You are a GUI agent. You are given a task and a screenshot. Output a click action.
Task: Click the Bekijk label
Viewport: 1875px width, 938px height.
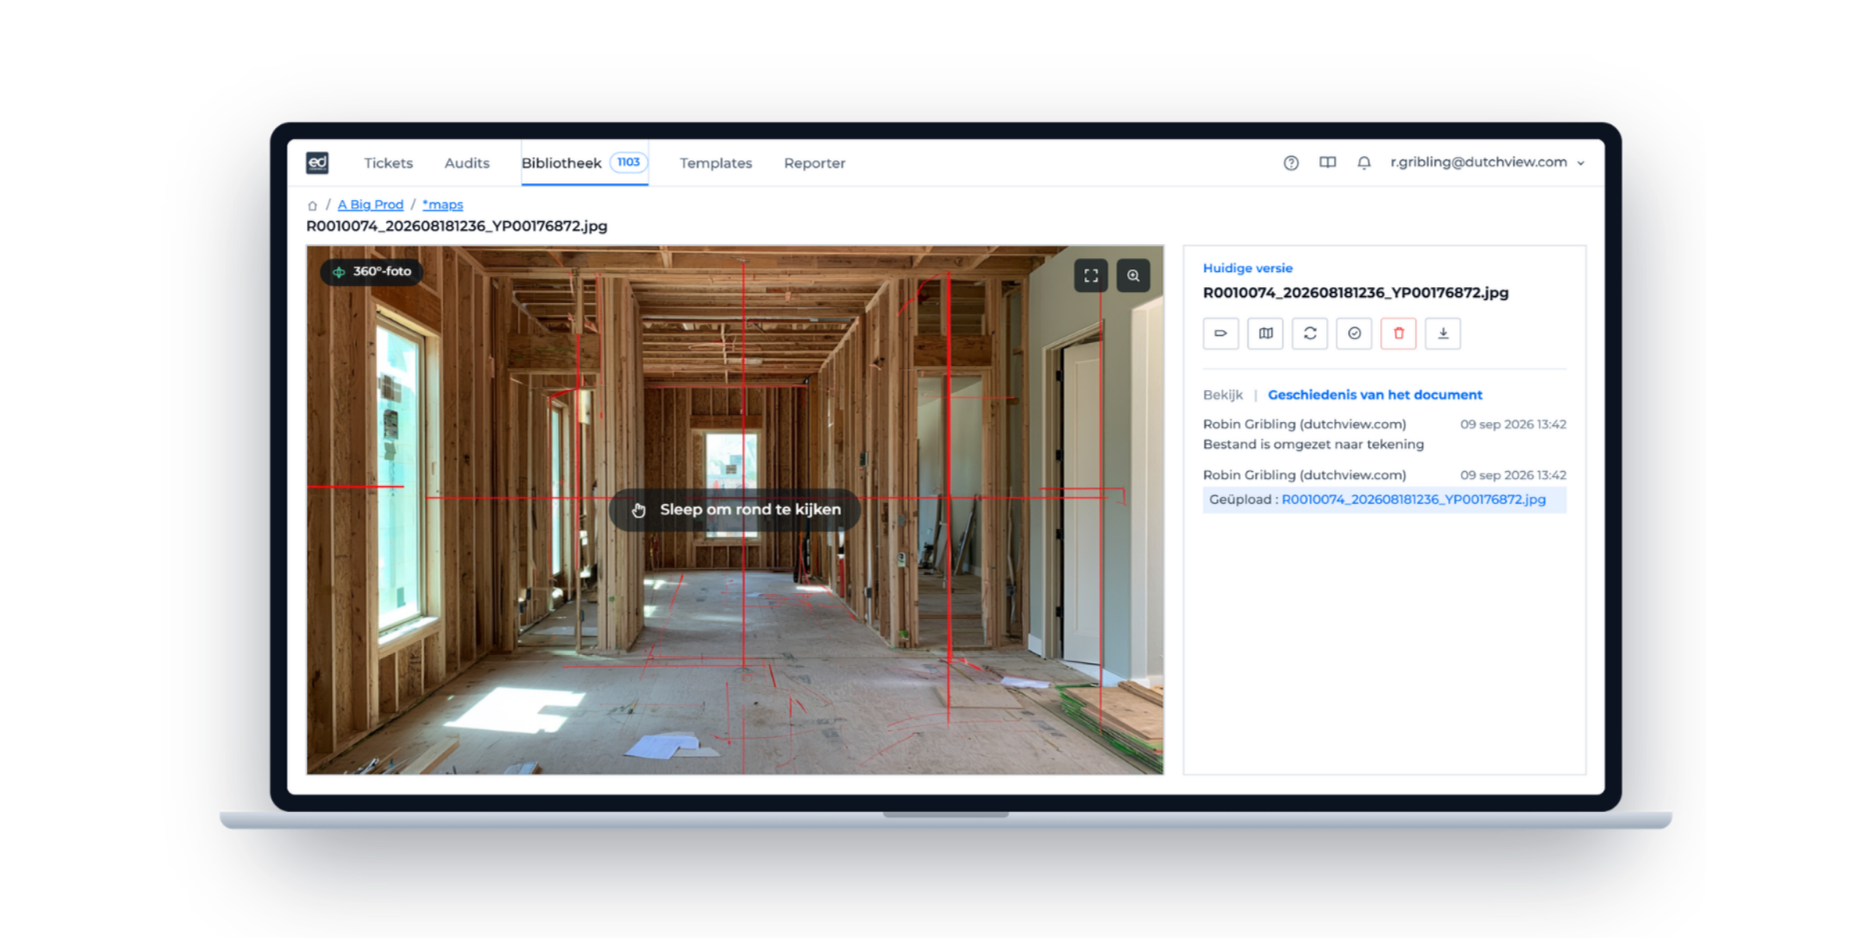click(1223, 395)
